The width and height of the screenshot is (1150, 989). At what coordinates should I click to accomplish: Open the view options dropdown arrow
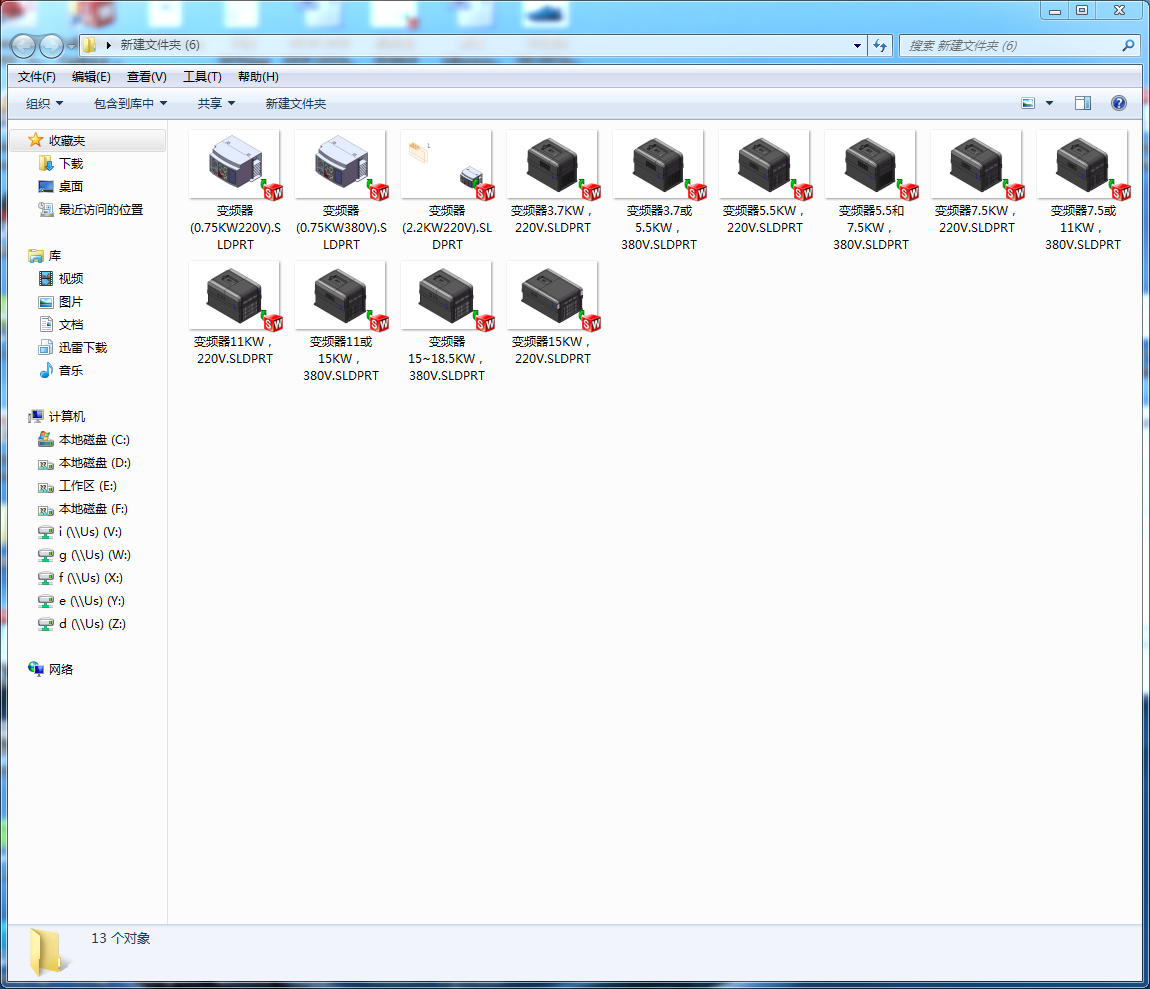[1049, 103]
